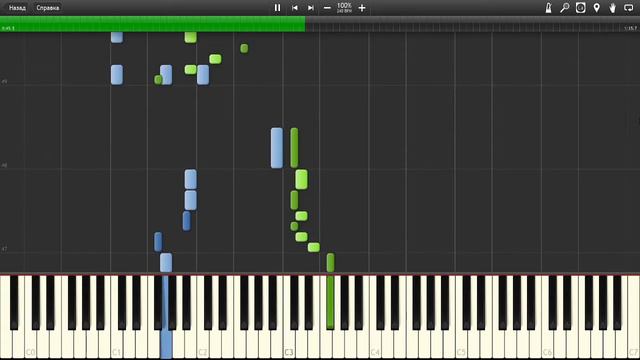Skip back to the previous section
This screenshot has width=640, height=360.
(x=294, y=8)
